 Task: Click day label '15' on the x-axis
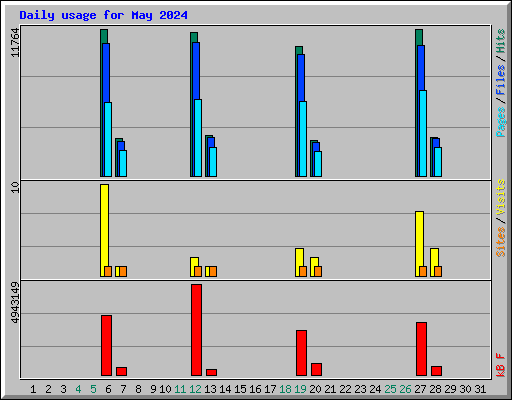240,389
